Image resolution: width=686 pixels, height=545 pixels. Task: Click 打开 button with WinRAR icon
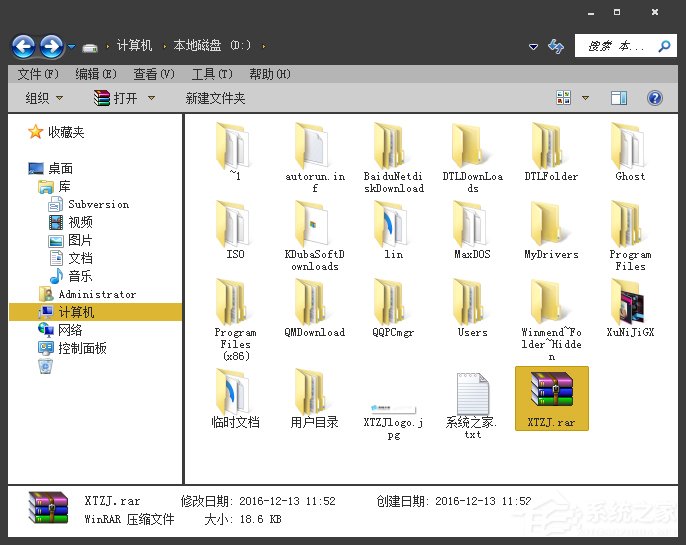coord(116,98)
